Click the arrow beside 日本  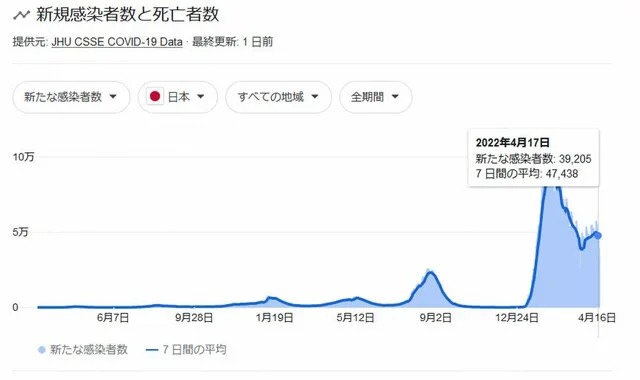200,97
